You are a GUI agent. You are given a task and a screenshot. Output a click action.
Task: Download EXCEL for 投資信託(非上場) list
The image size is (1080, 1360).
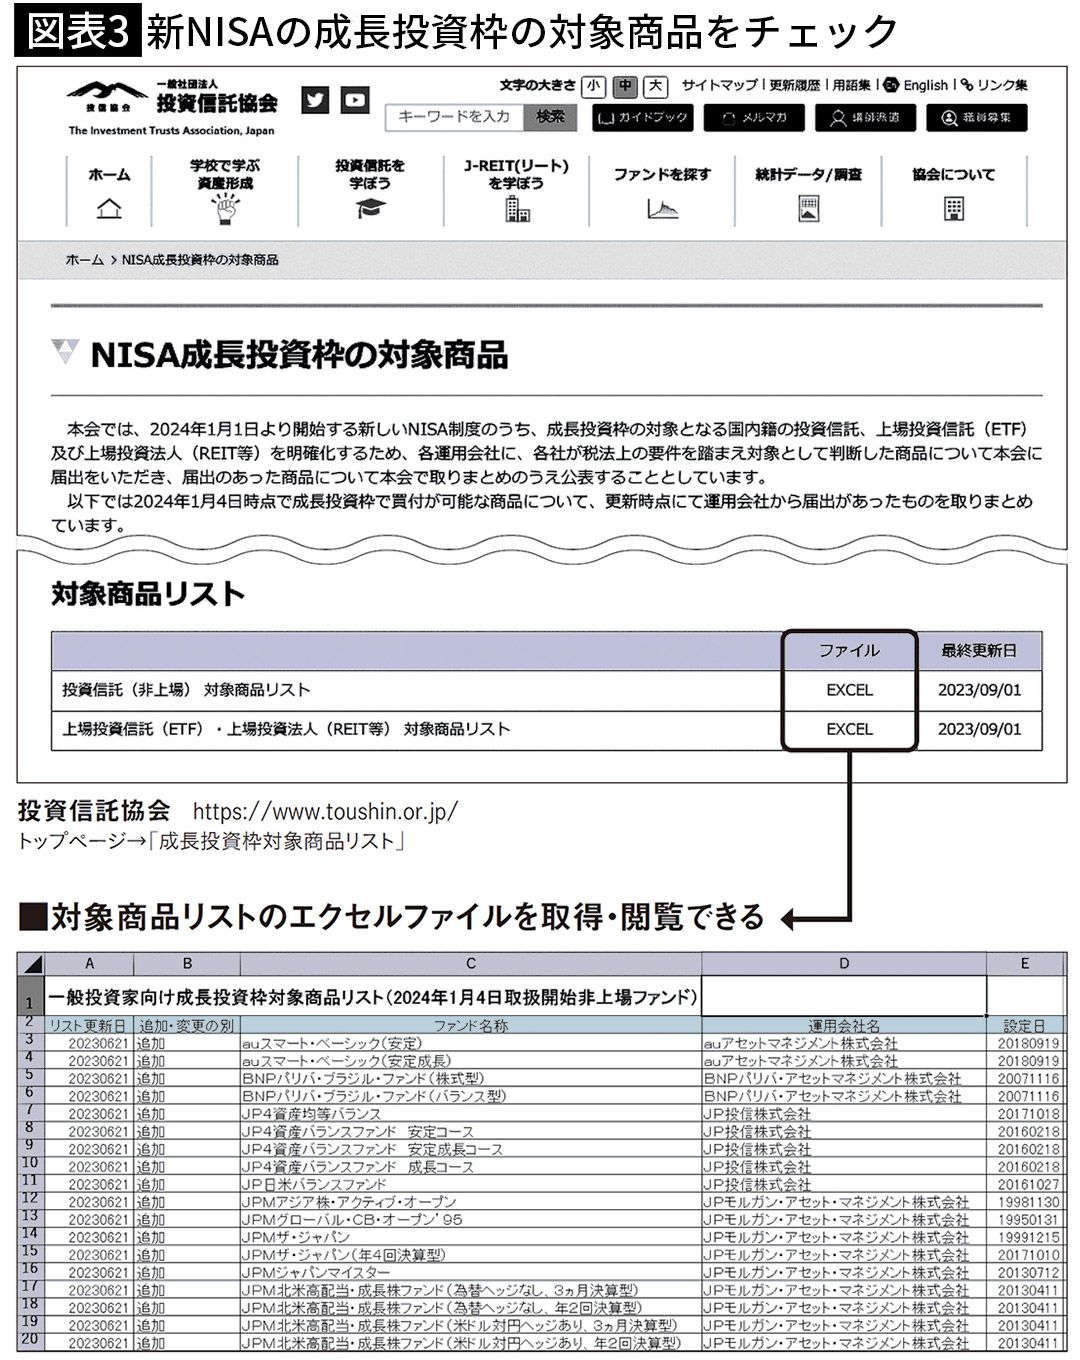pos(849,690)
